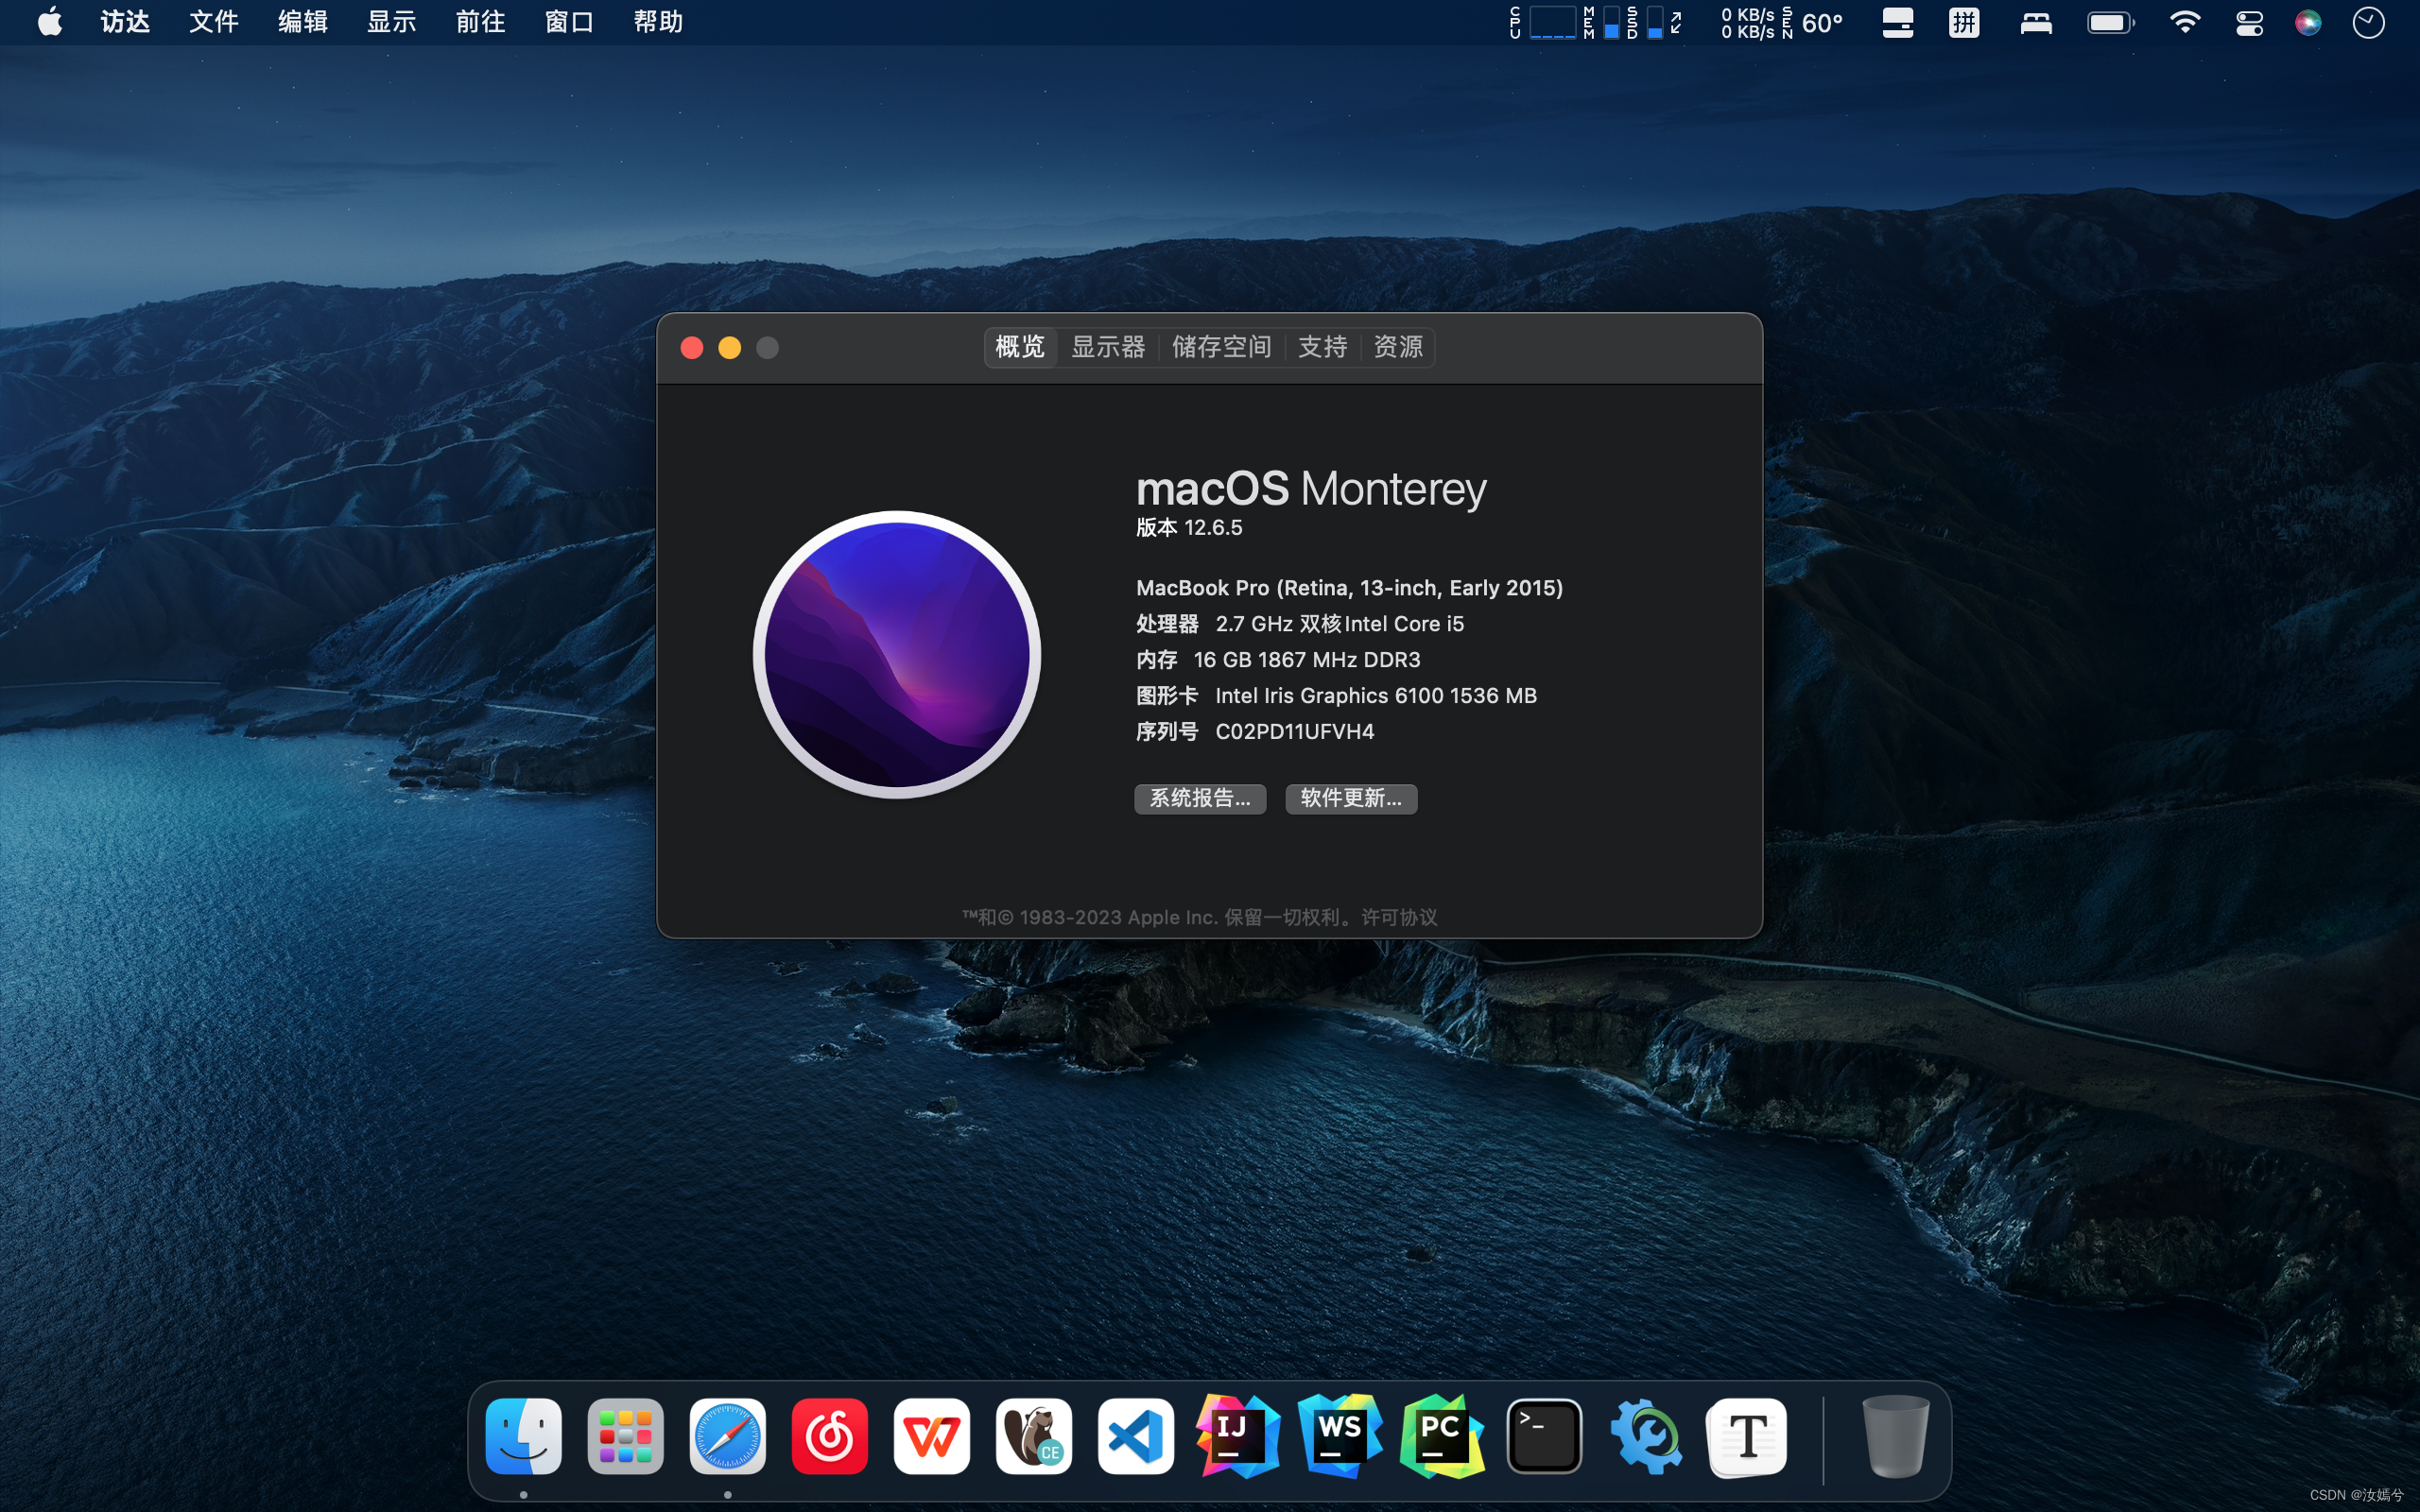Viewport: 2420px width, 1512px height.
Task: Open the Pinyin input method menu
Action: 1964,22
